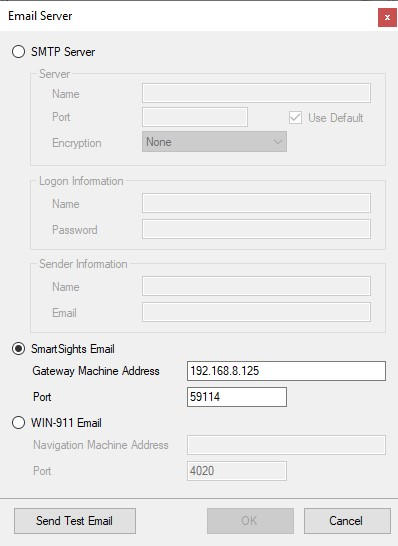The image size is (398, 546).
Task: Click the Gateway Machine Address label
Action: point(96,371)
